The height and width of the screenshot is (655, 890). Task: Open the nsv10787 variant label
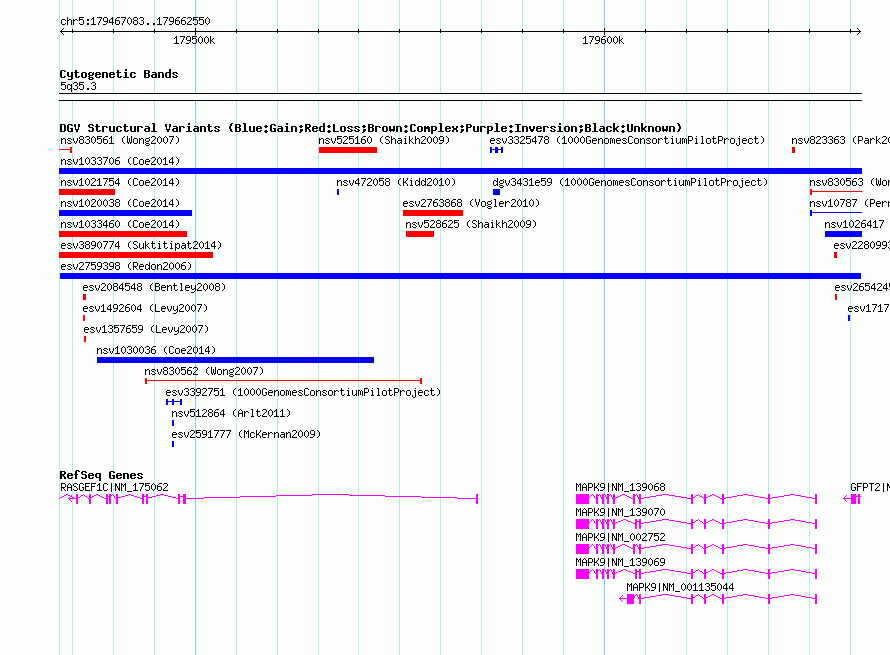[x=849, y=203]
